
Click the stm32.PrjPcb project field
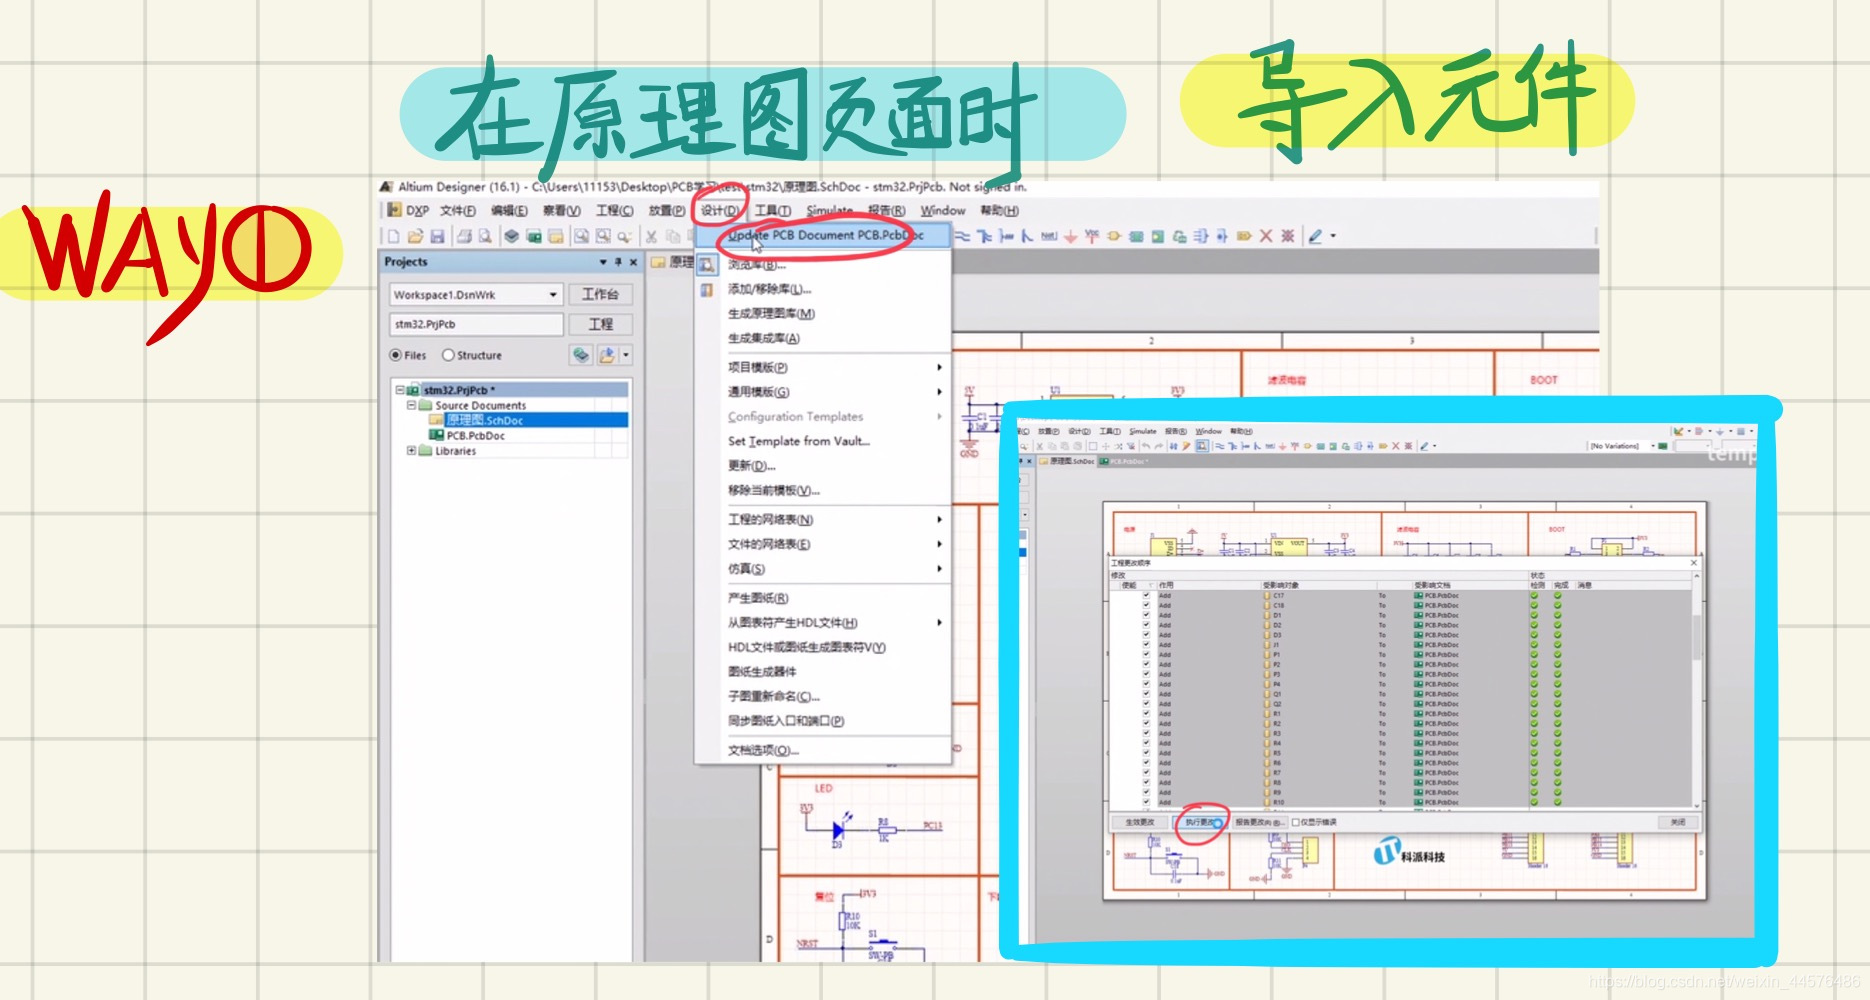pyautogui.click(x=476, y=325)
